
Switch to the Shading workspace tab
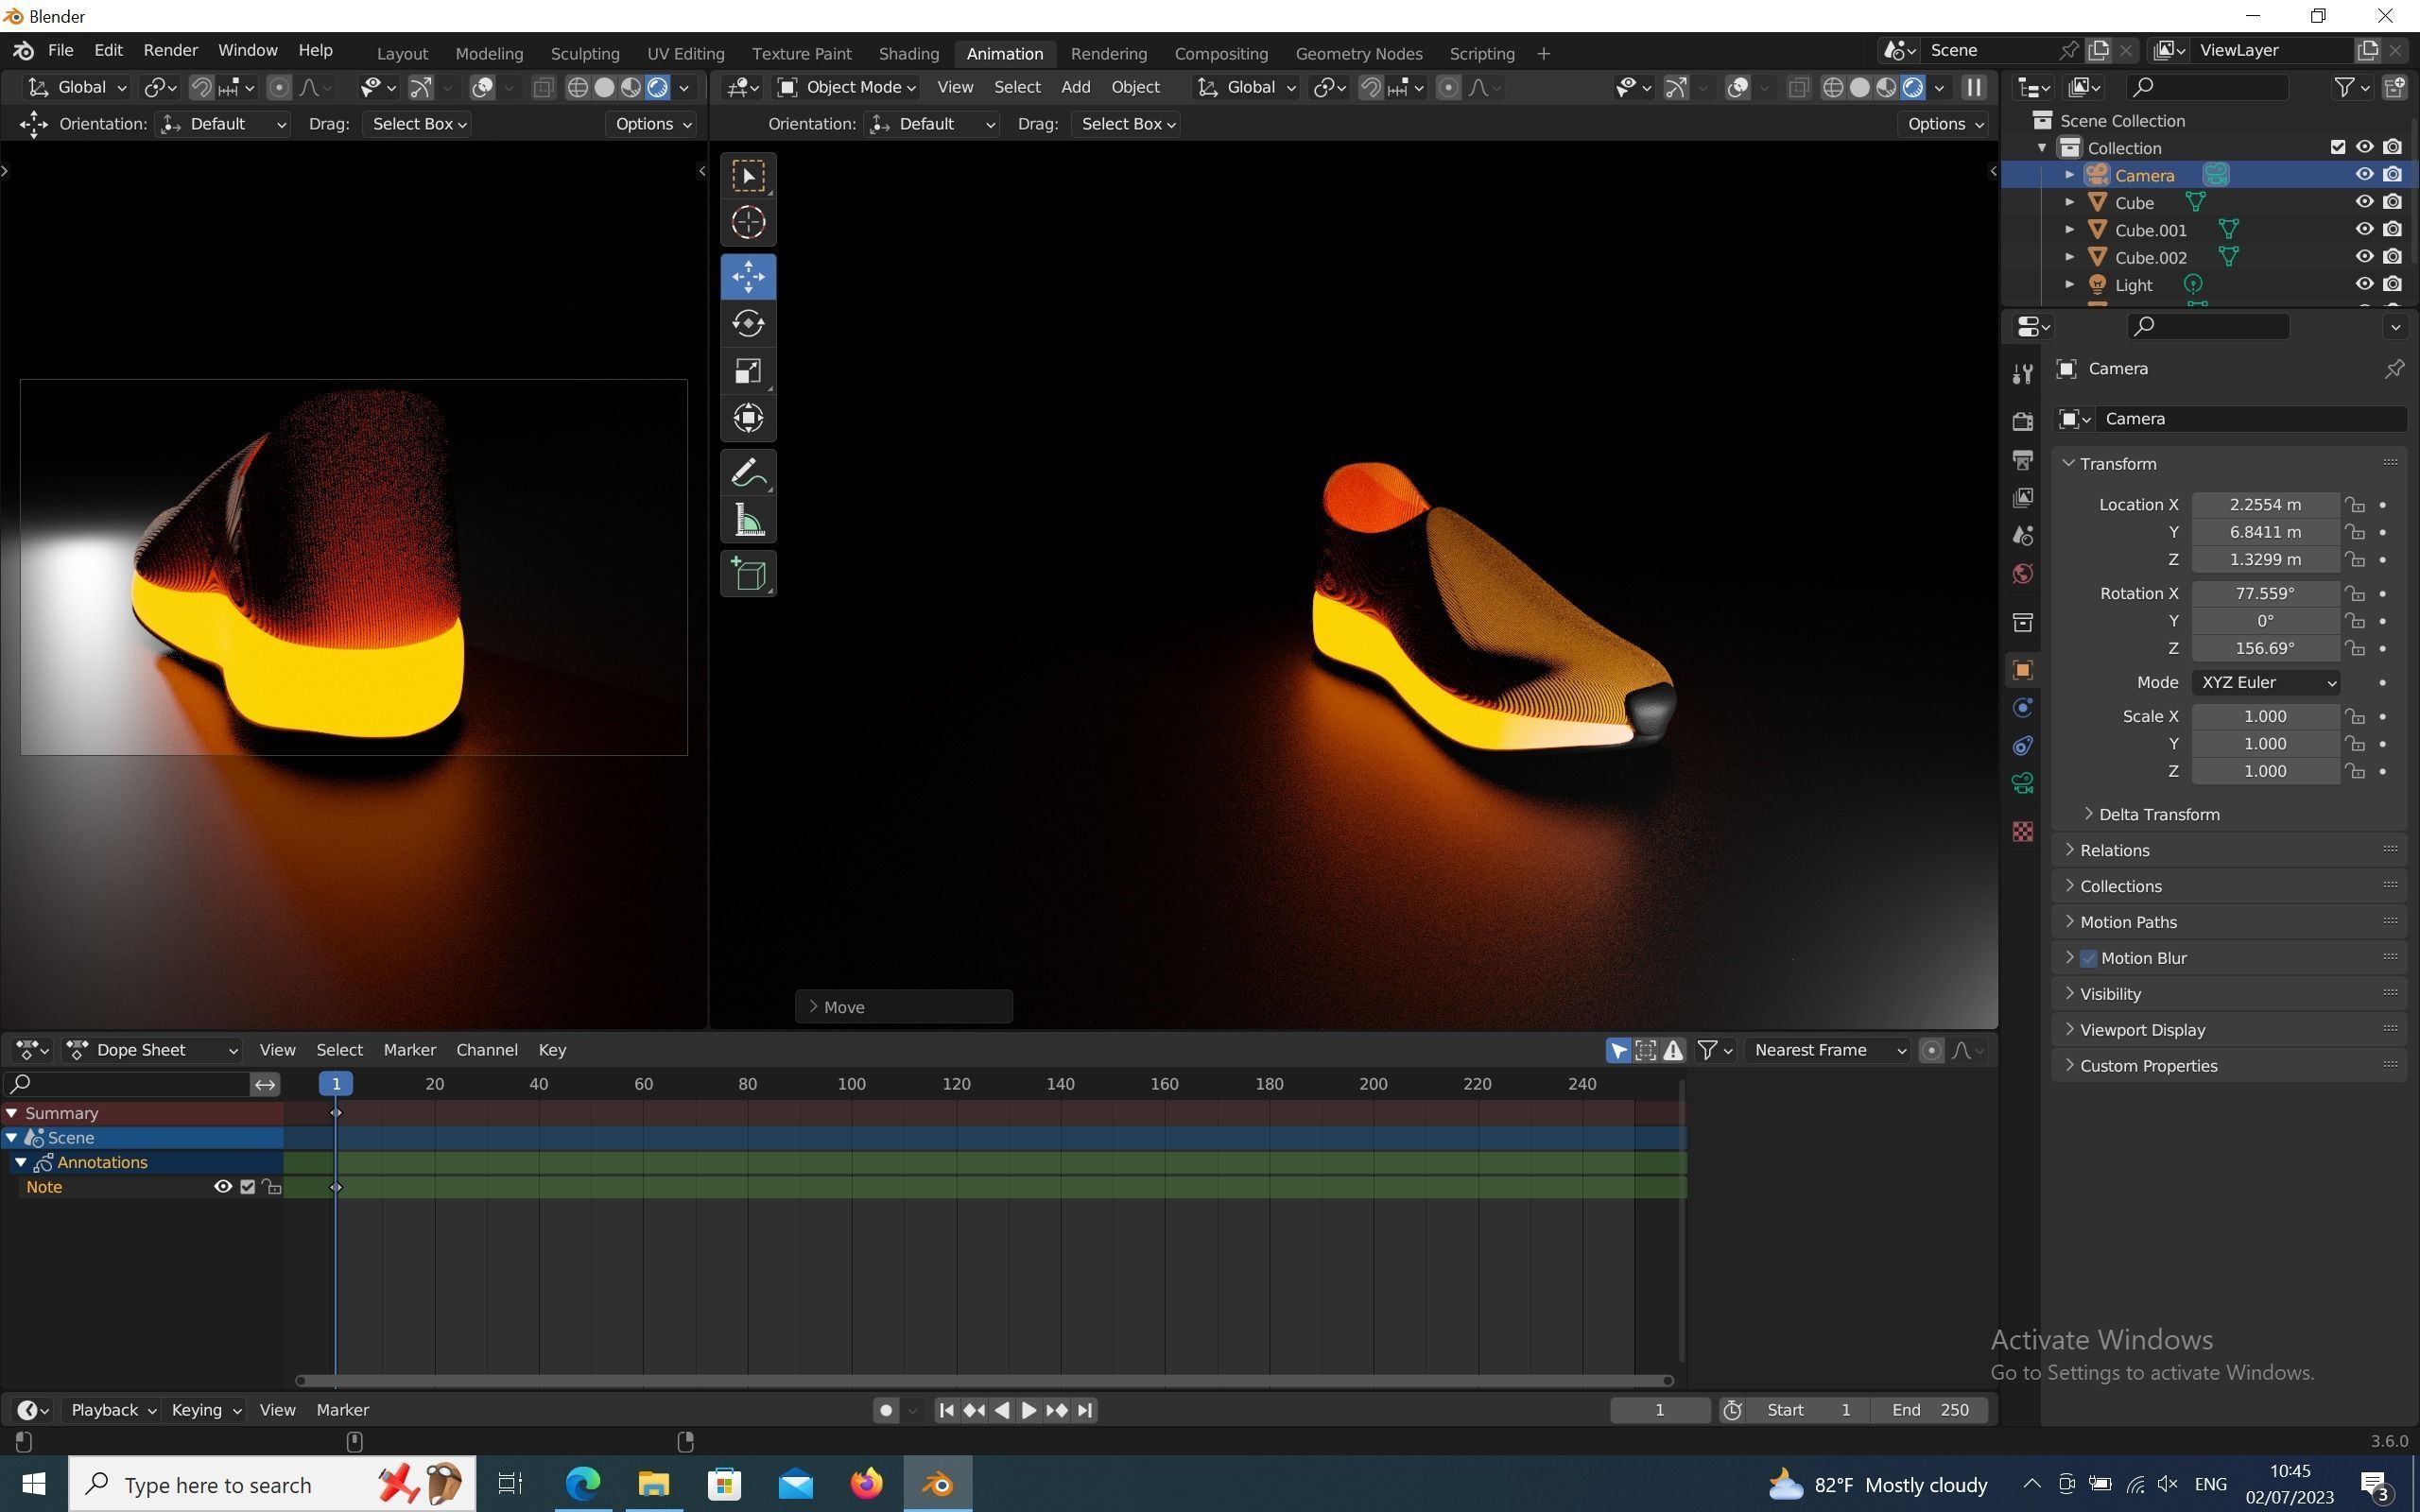tap(908, 54)
